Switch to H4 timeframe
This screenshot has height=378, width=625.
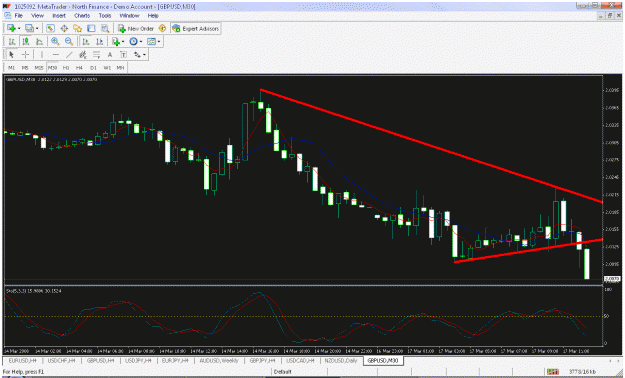click(79, 68)
